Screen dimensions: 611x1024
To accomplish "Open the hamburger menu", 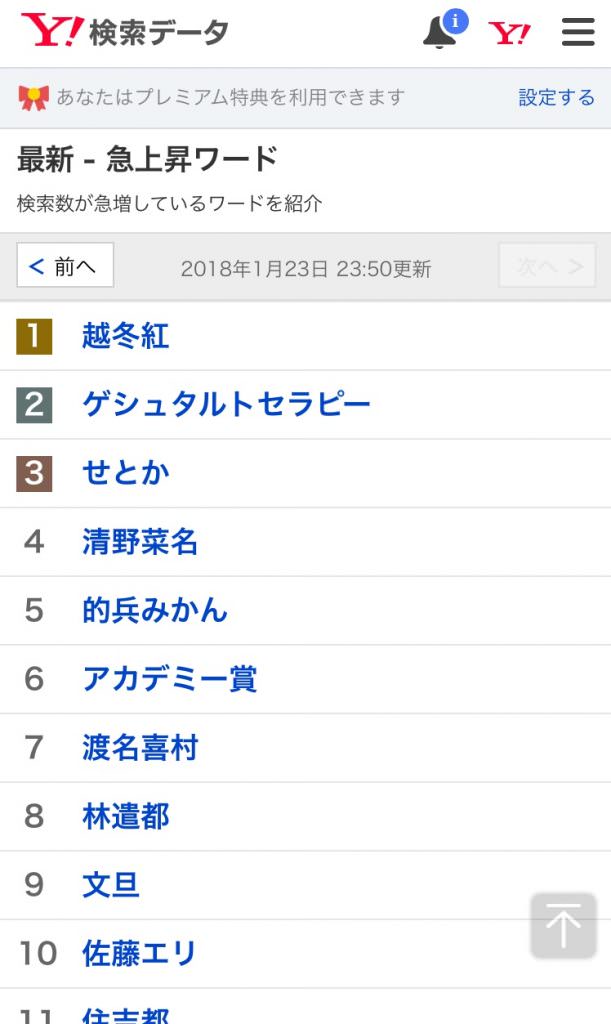I will 578,33.
